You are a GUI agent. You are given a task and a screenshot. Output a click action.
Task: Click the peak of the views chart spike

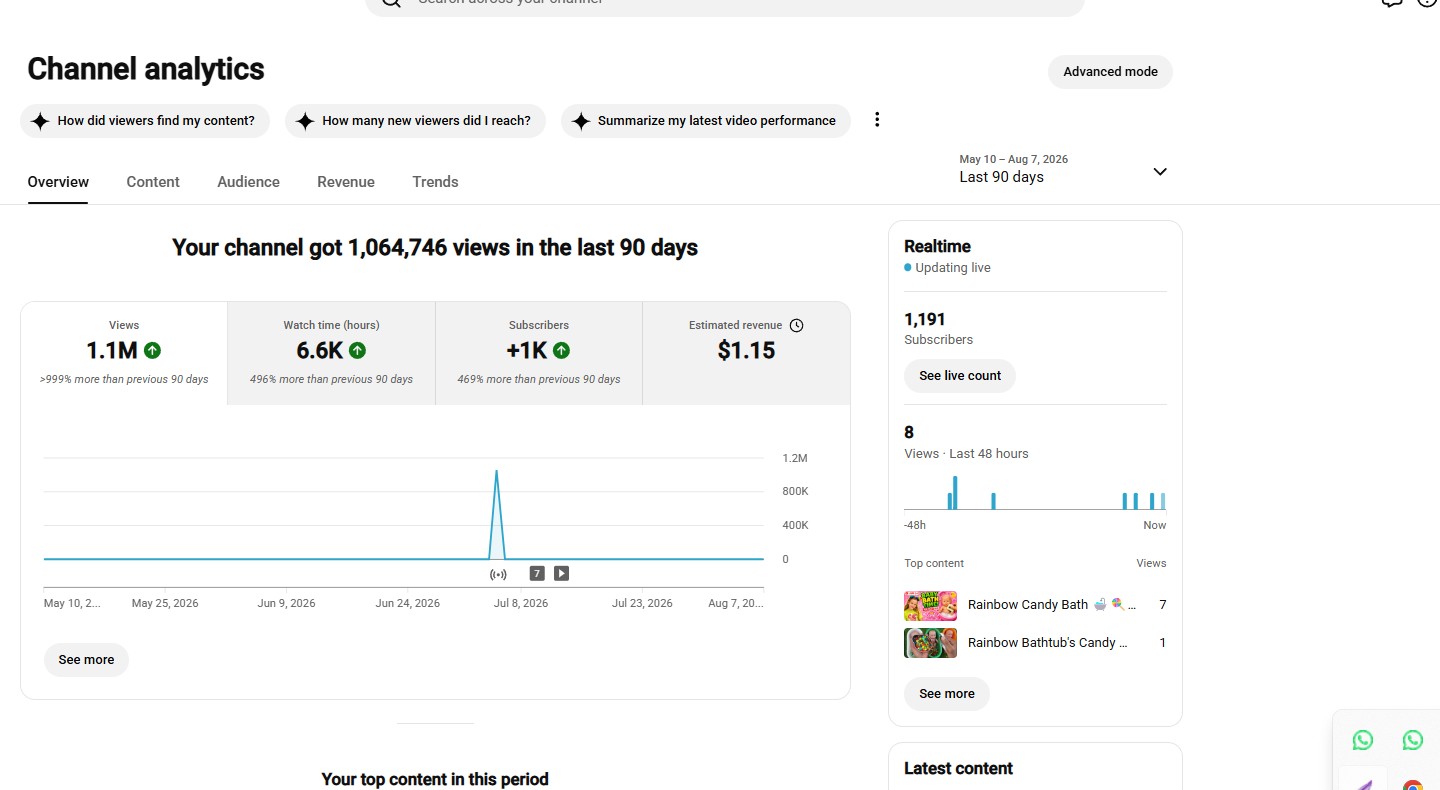point(496,472)
